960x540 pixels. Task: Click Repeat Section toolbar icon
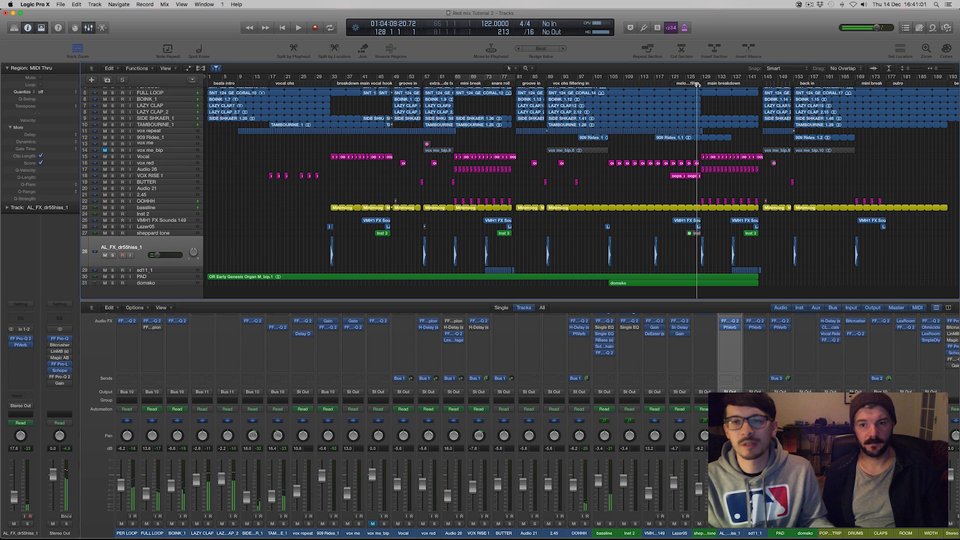click(x=647, y=50)
